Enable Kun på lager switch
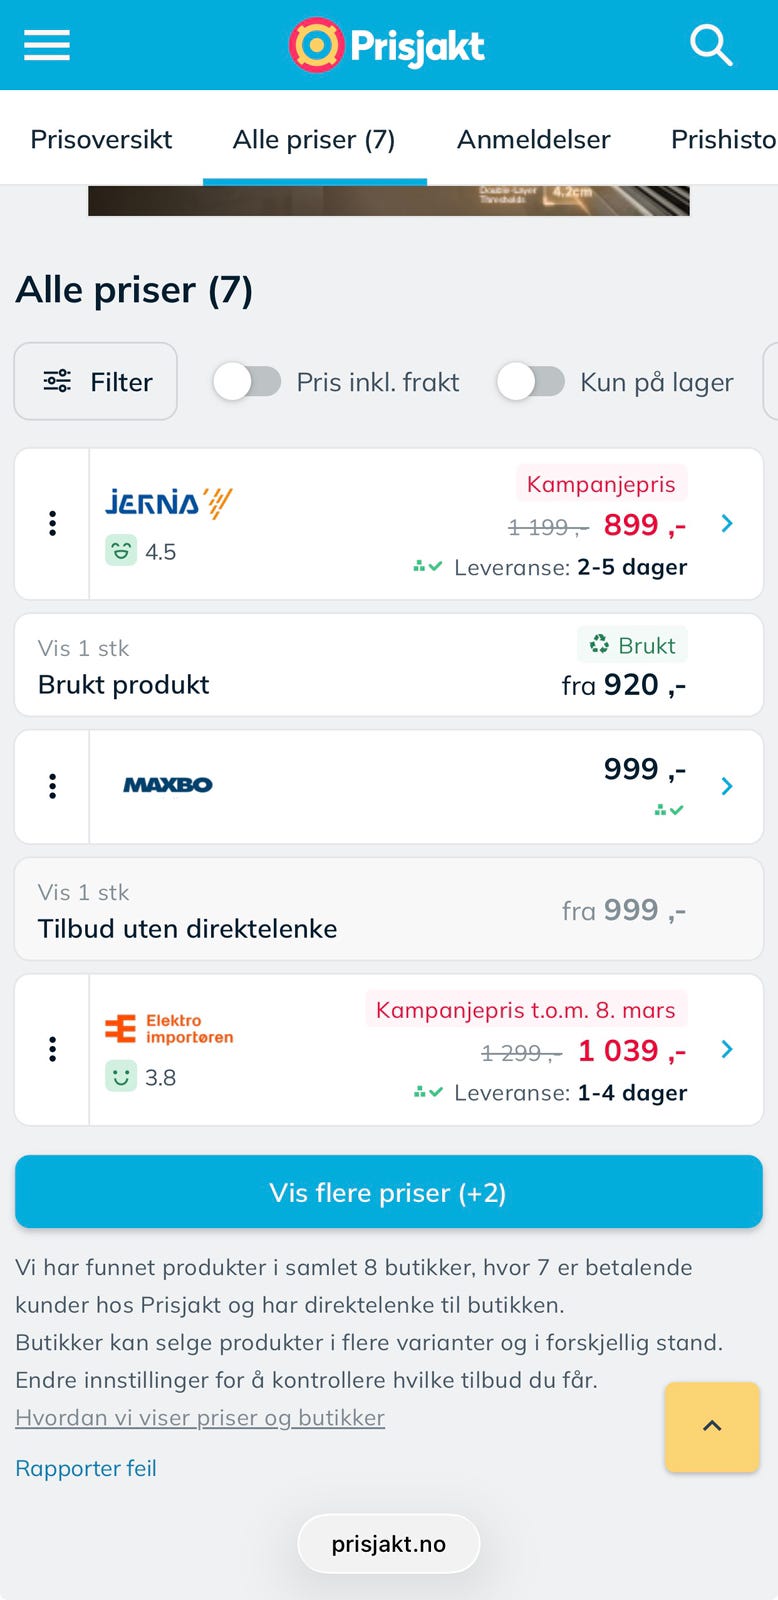 [531, 382]
